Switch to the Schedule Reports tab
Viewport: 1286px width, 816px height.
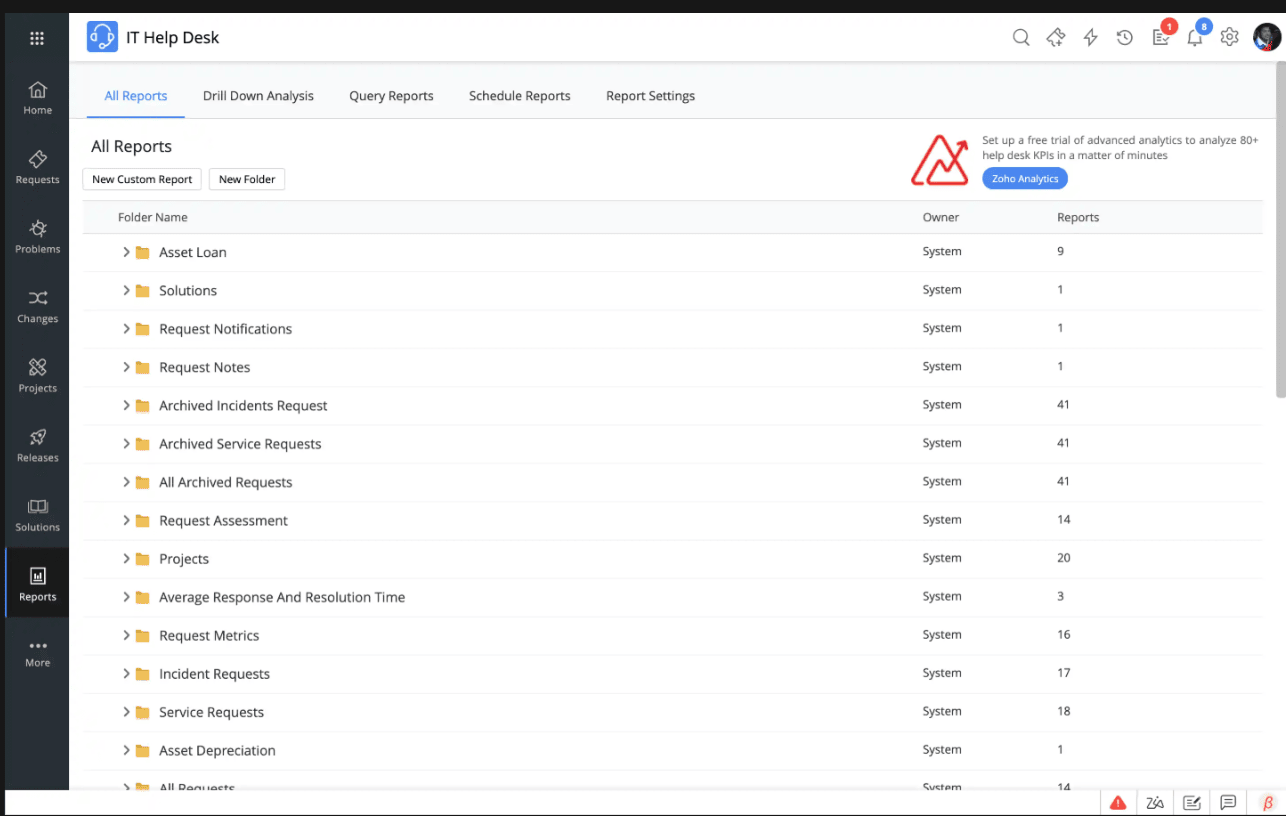[519, 96]
